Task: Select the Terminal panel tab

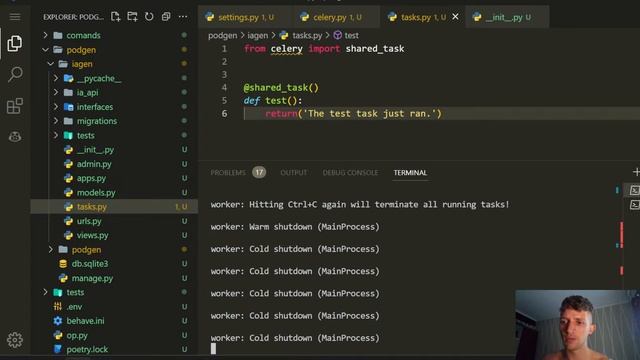Action: (410, 173)
